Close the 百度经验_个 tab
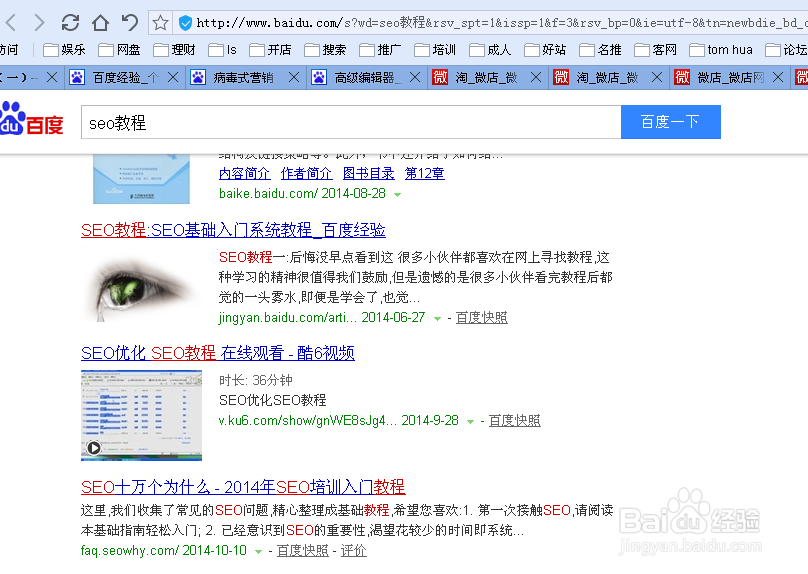This screenshot has width=808, height=574. [173, 78]
